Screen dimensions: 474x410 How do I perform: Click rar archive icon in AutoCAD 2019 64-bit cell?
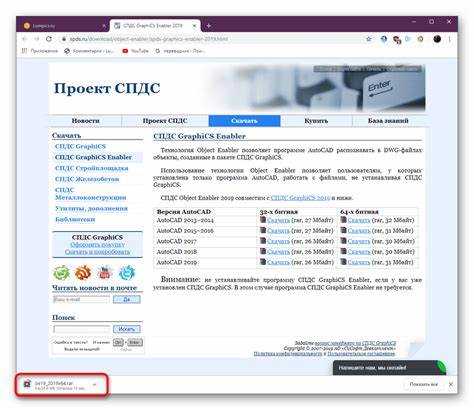tap(343, 262)
